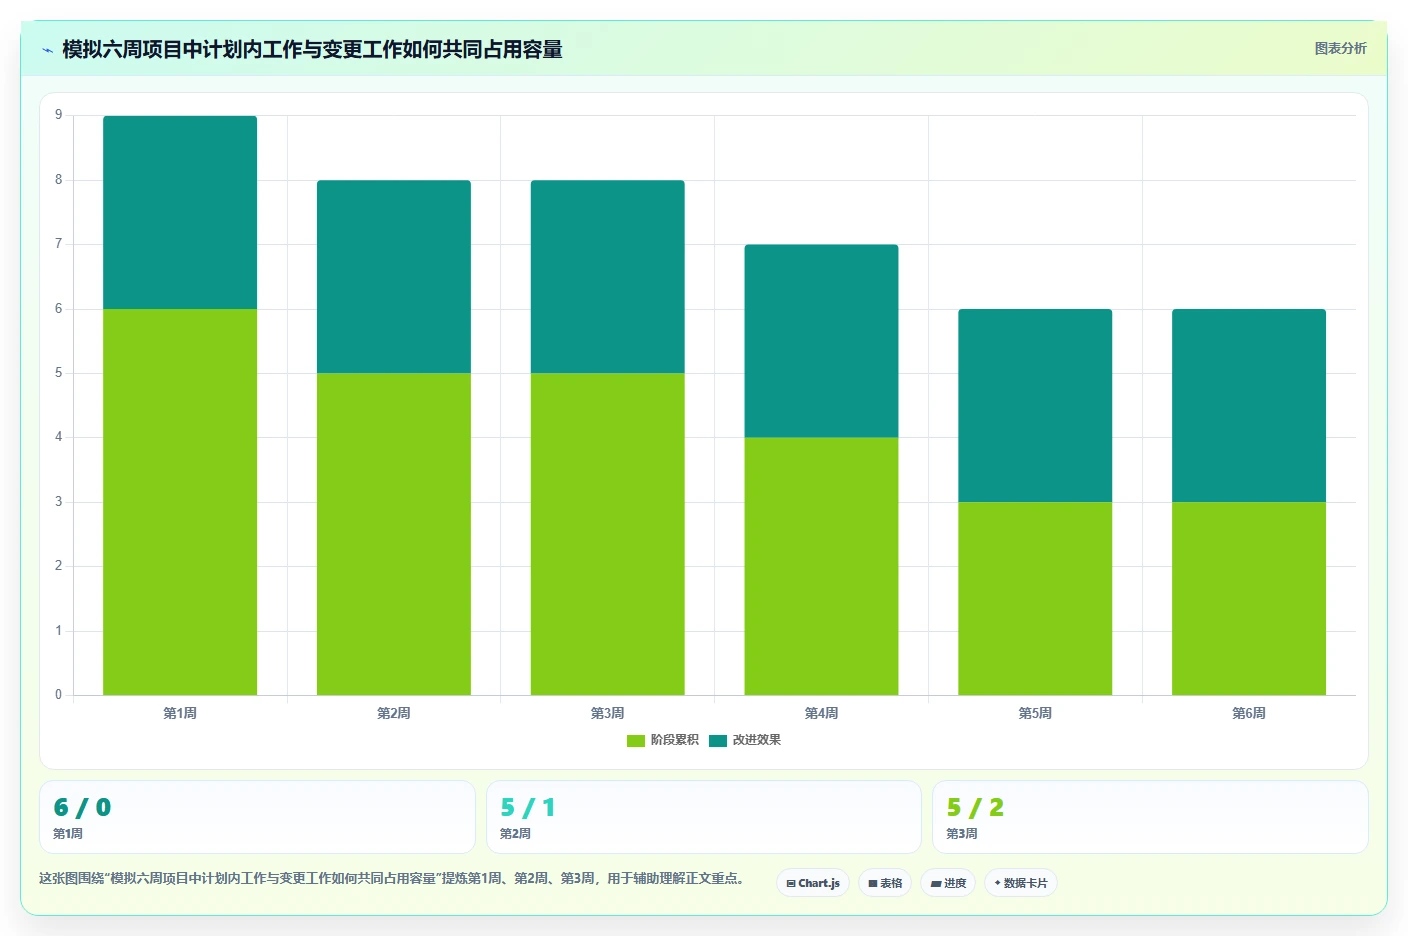Click the 第5周 x-axis label
1408x936 pixels.
(1035, 713)
